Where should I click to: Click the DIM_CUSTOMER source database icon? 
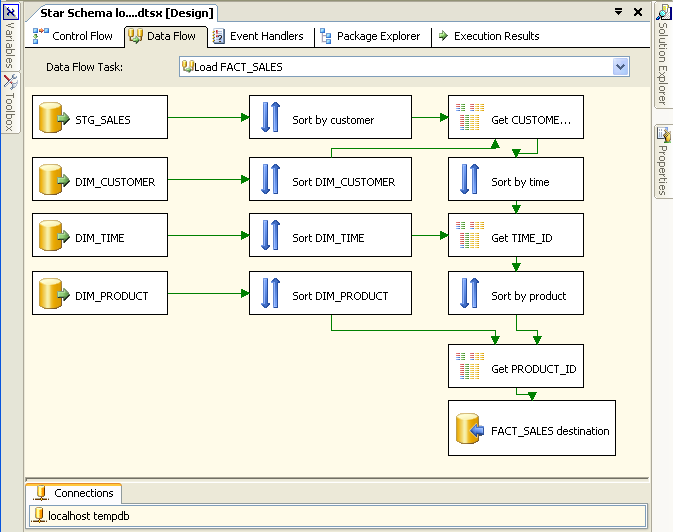coord(54,179)
